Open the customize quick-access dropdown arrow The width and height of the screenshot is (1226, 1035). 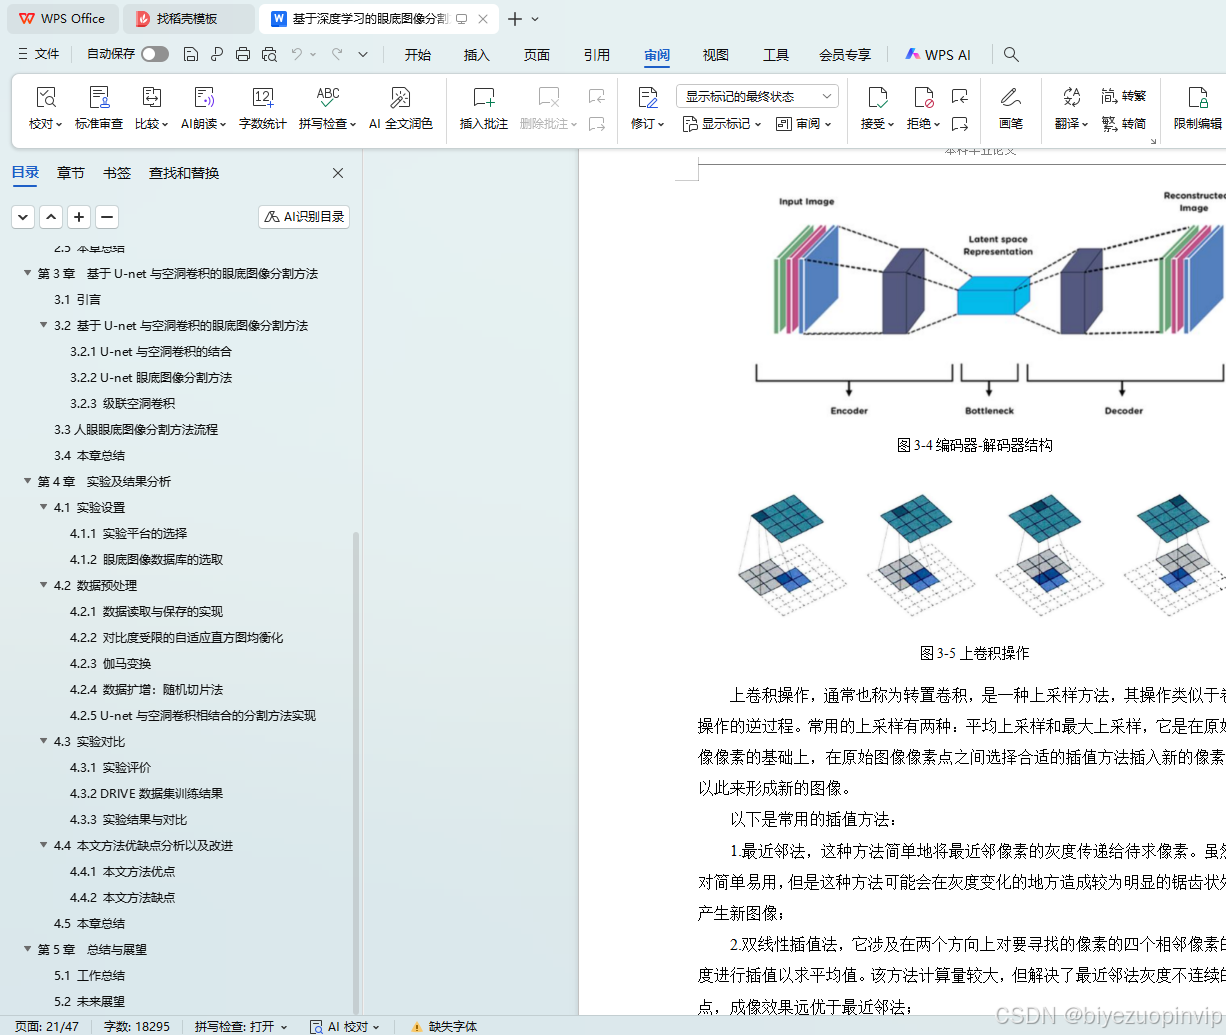(x=363, y=54)
